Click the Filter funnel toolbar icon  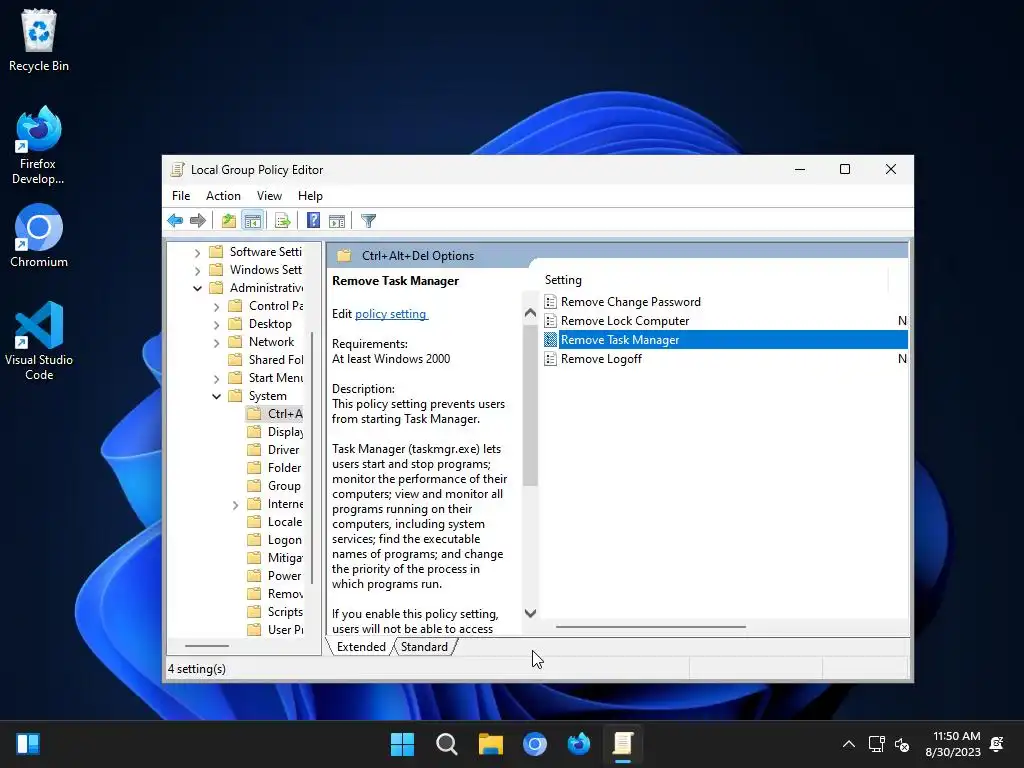pyautogui.click(x=368, y=221)
